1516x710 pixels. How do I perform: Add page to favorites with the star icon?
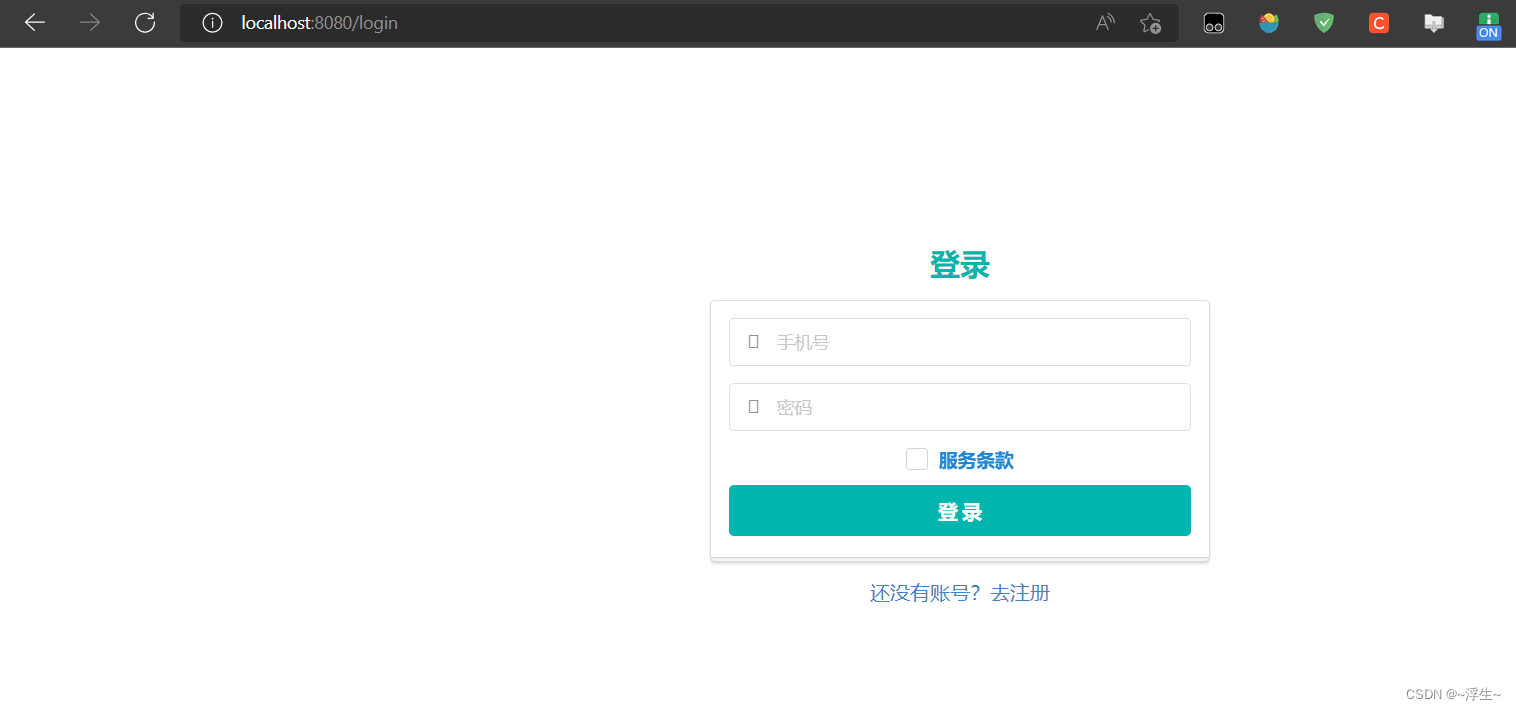coord(1149,22)
